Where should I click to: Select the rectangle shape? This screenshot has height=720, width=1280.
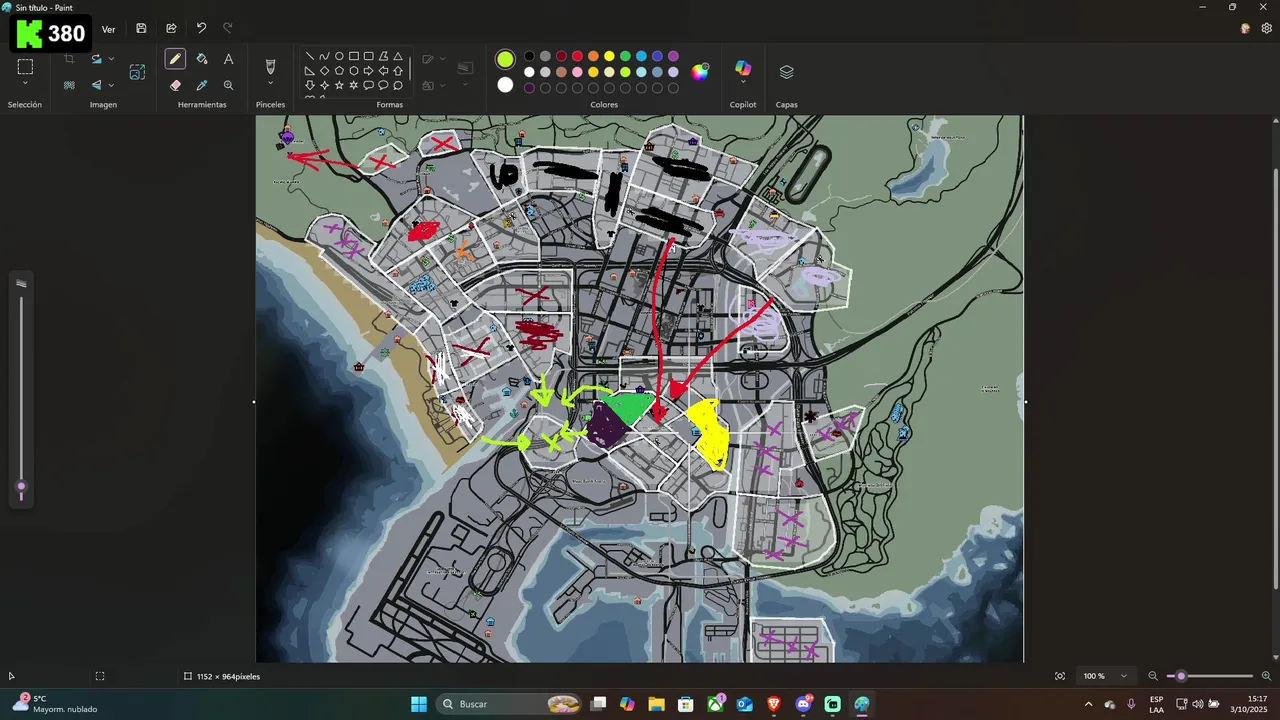coord(354,56)
